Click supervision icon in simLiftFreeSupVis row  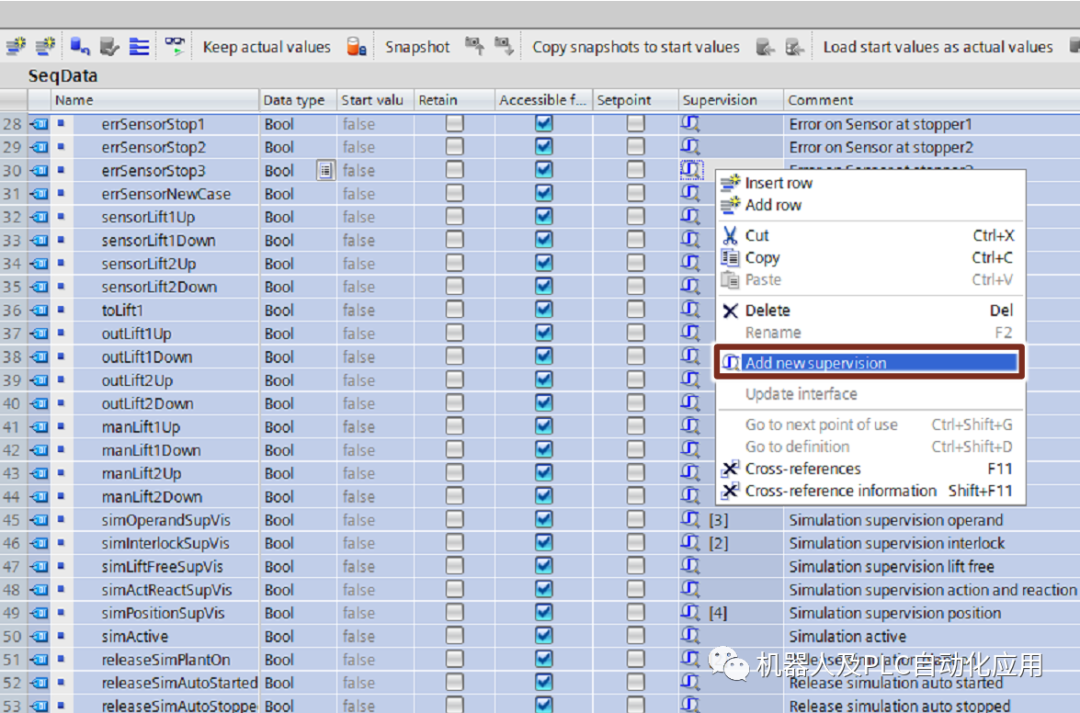(690, 566)
